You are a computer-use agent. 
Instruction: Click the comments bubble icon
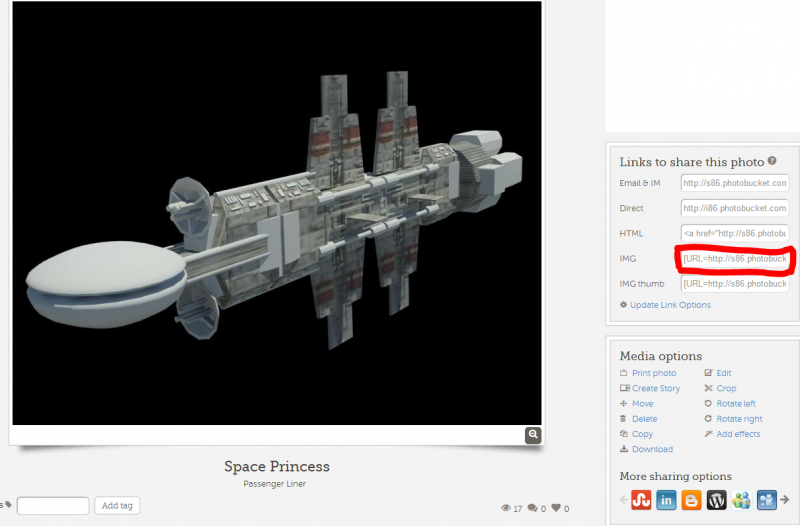click(533, 509)
